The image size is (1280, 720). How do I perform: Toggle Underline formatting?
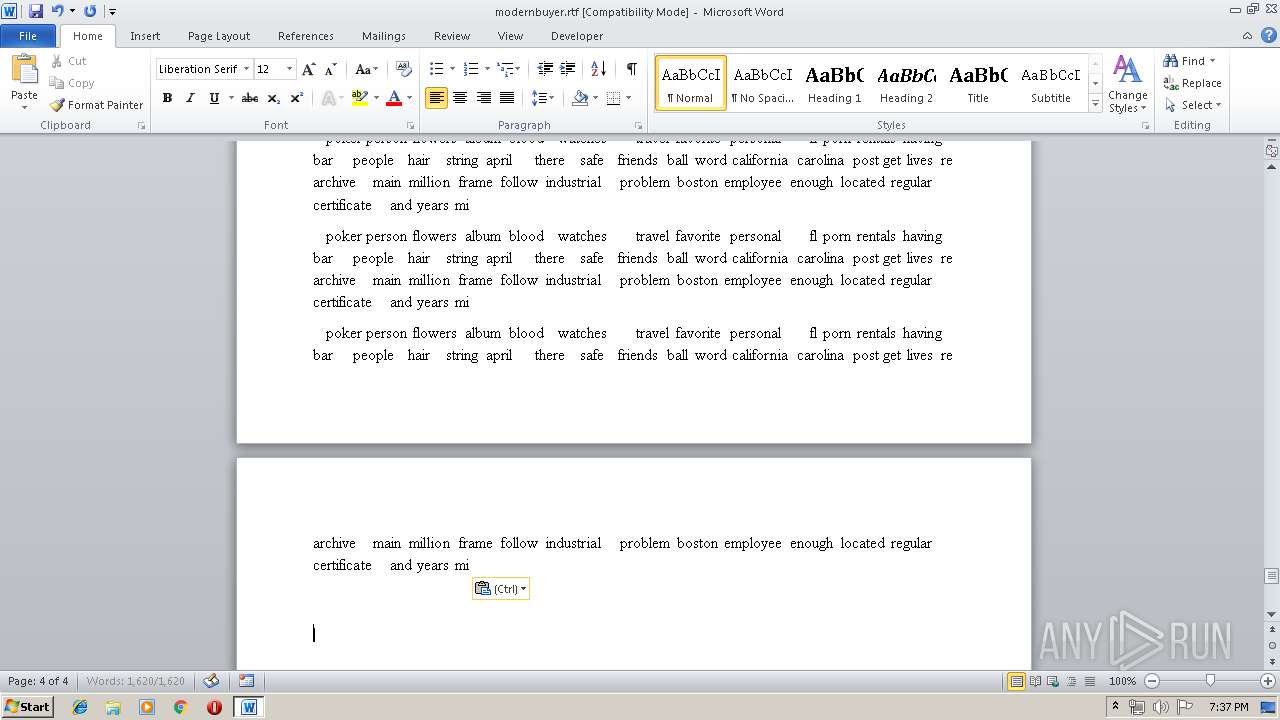[213, 98]
